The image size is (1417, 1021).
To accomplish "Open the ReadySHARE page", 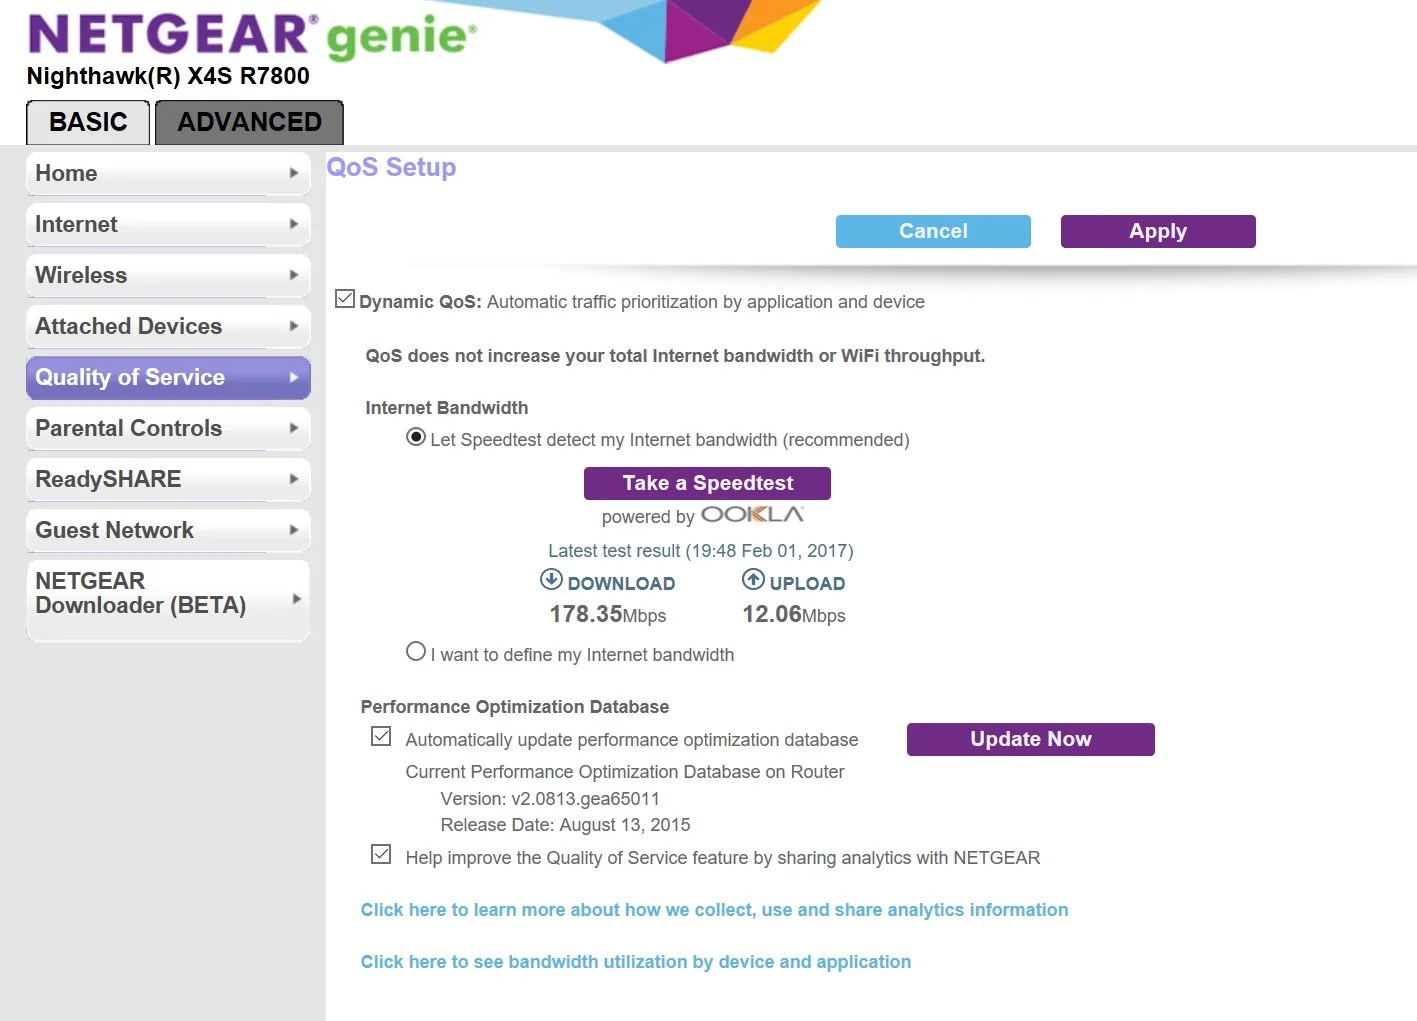I will [x=168, y=479].
